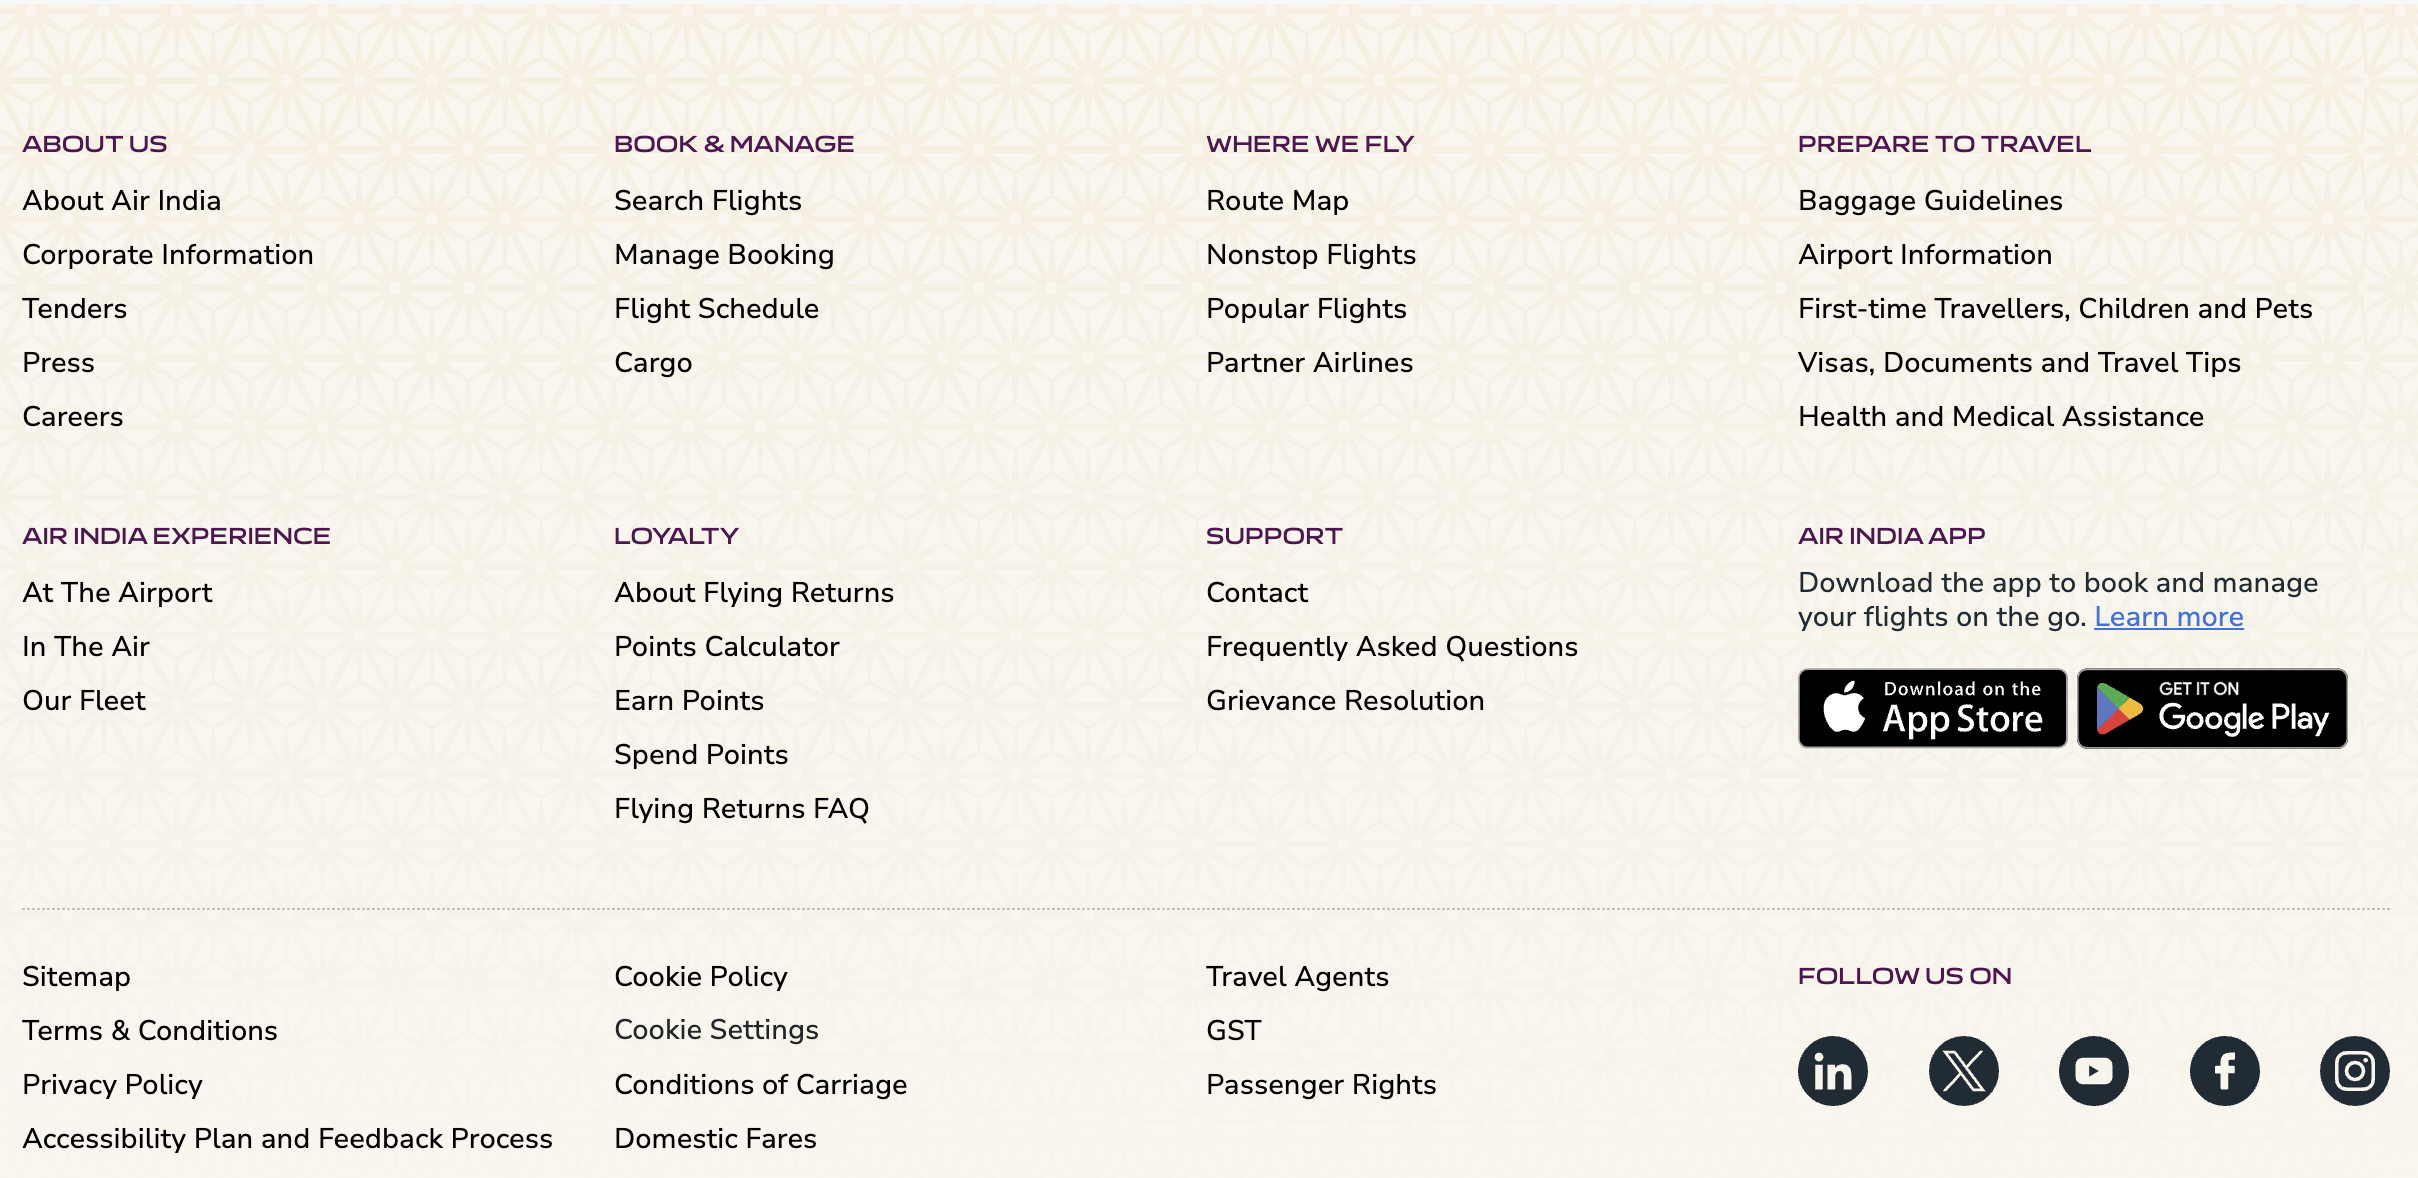Image resolution: width=2418 pixels, height=1178 pixels.
Task: Go to Manage Booking
Action: click(723, 255)
